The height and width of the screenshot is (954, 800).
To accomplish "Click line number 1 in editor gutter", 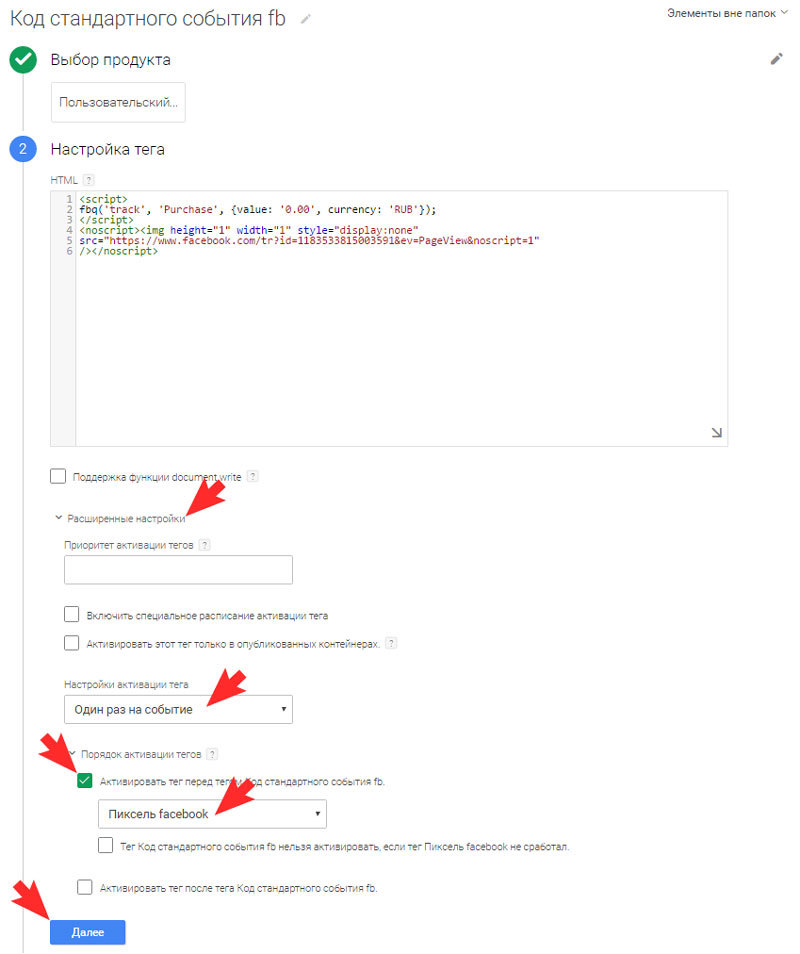I will click(69, 199).
